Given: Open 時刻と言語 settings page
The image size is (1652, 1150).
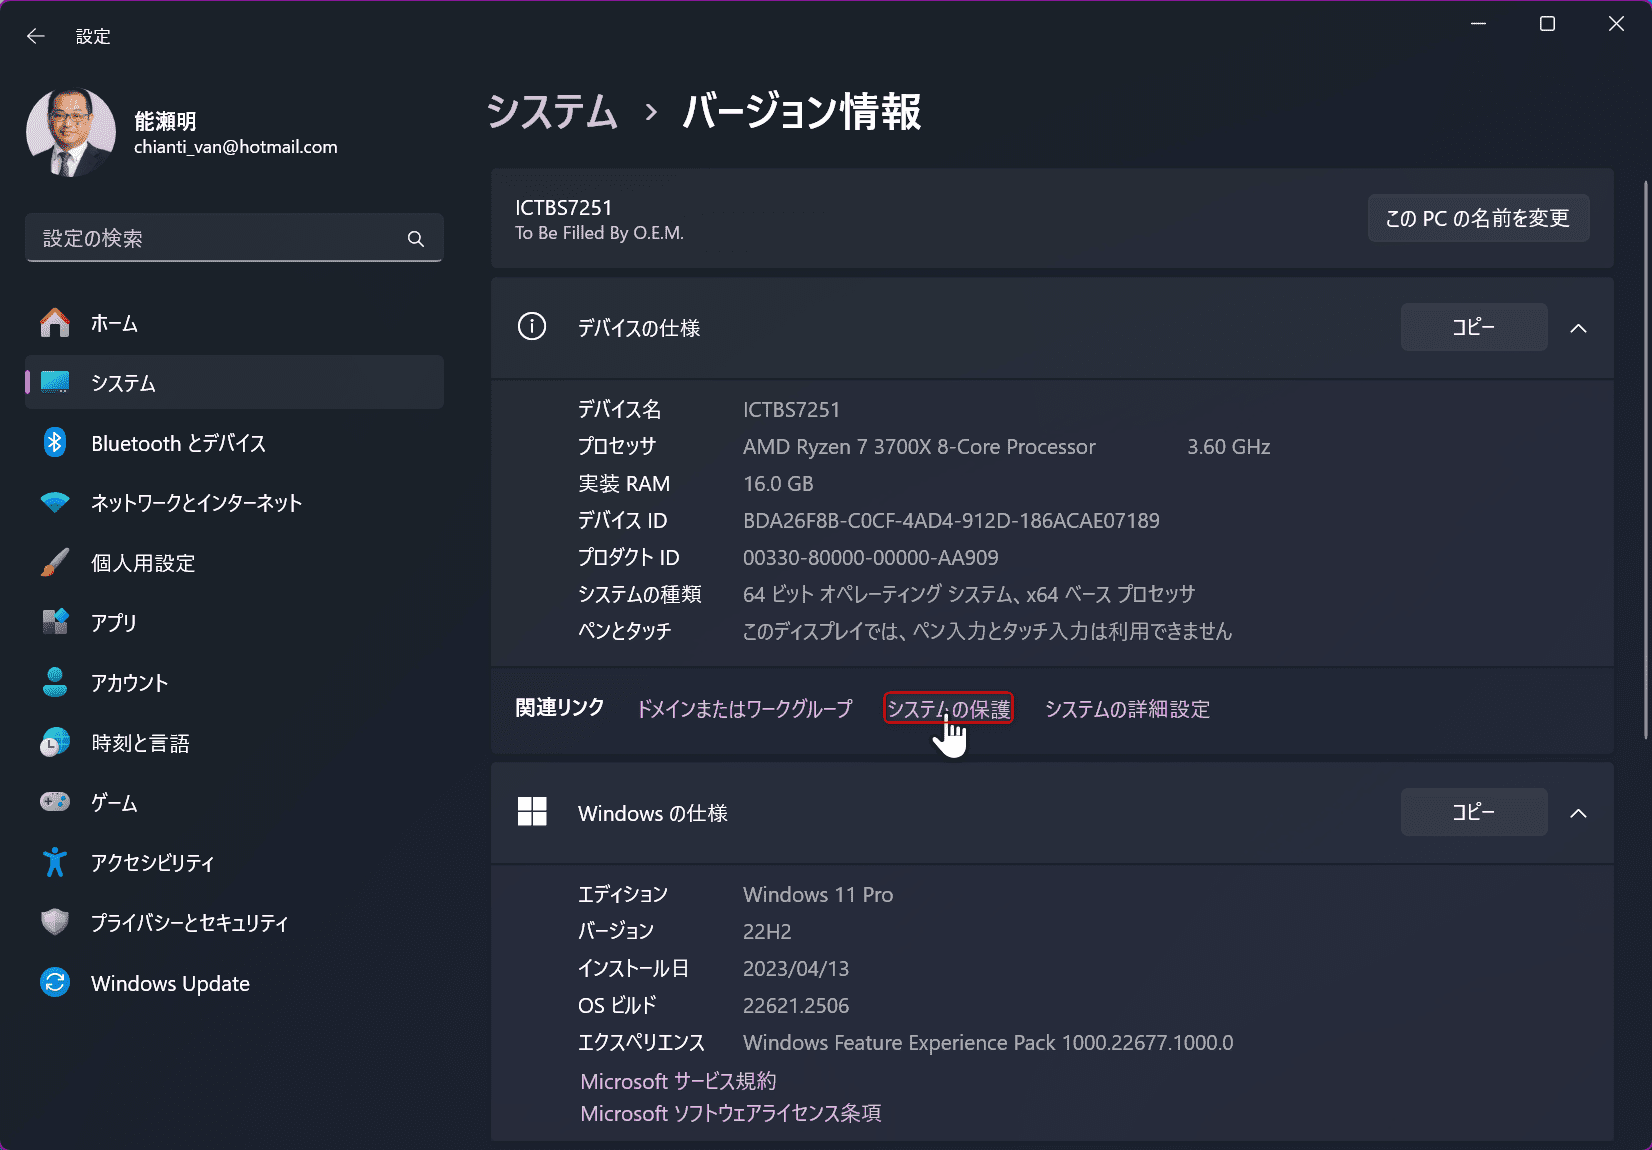Looking at the screenshot, I should pyautogui.click(x=234, y=742).
